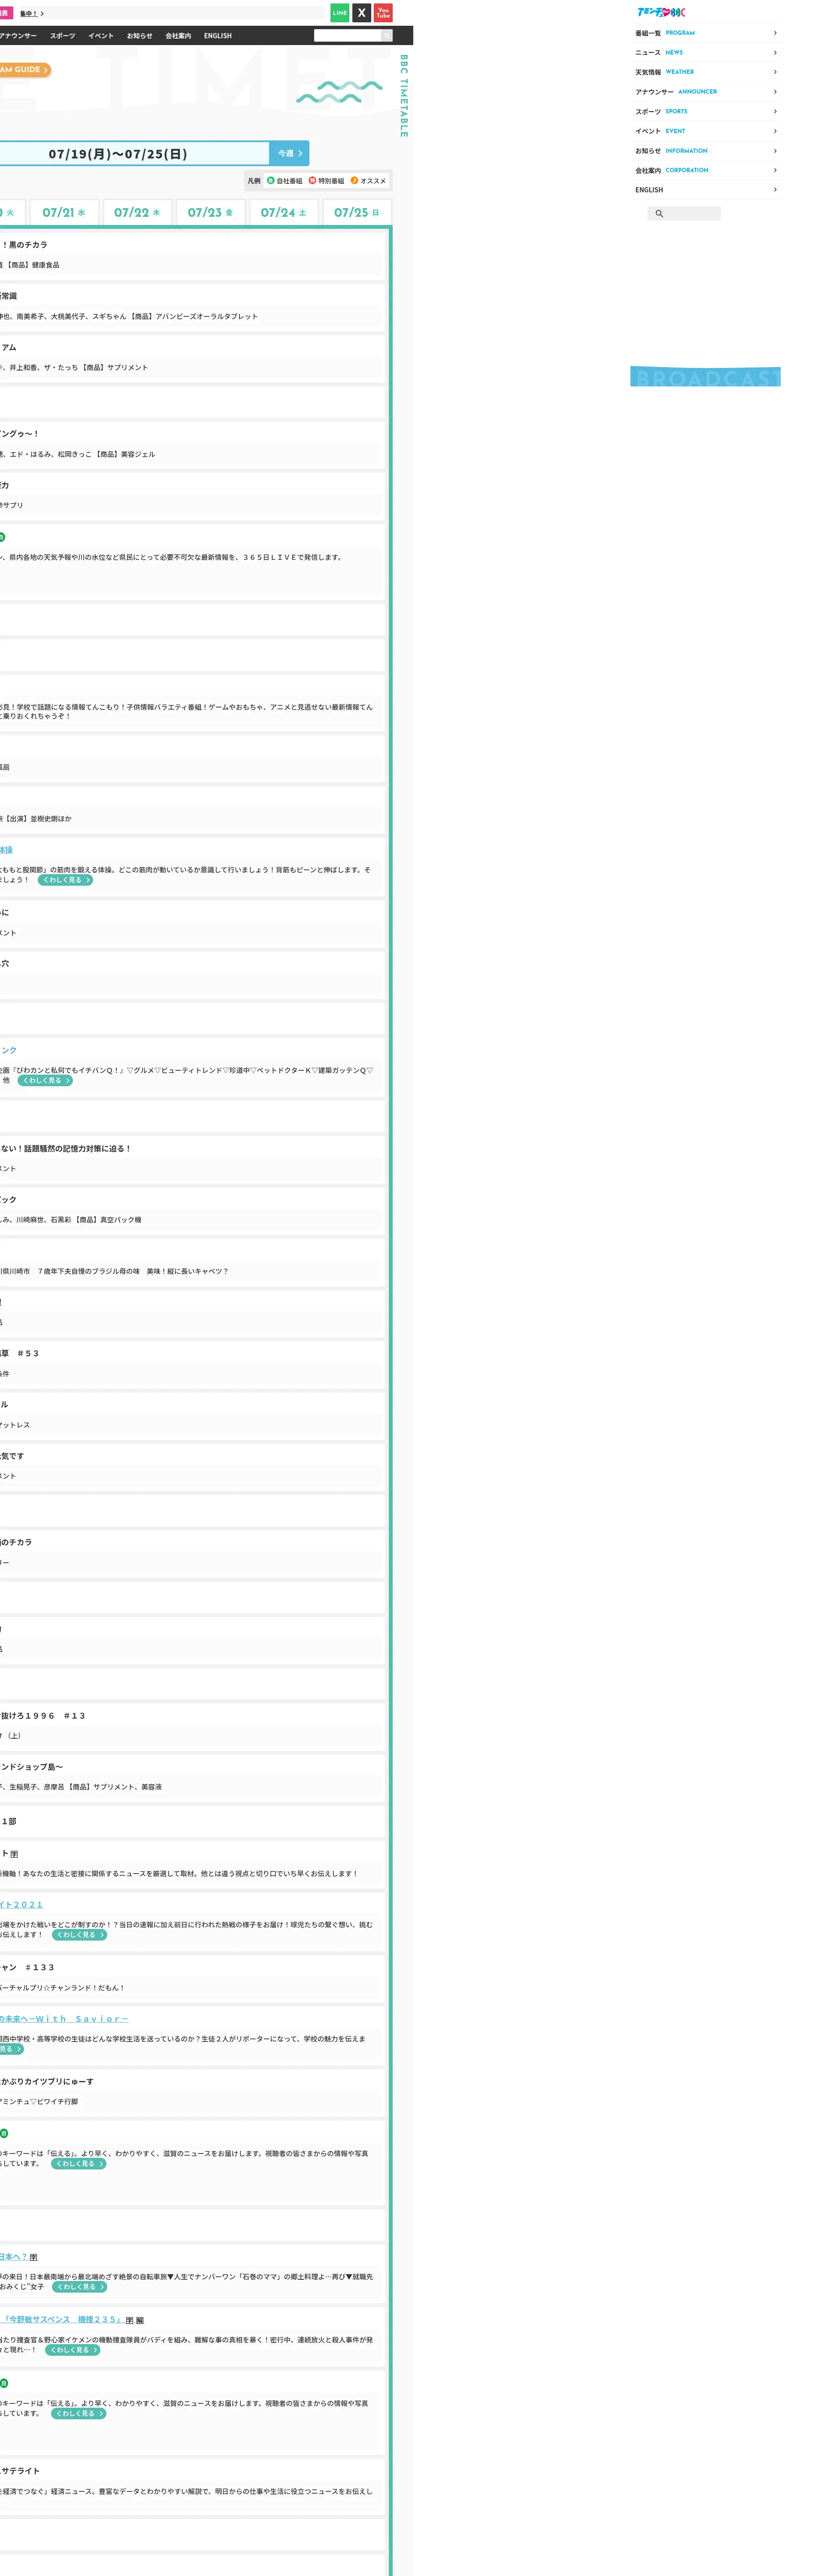This screenshot has width=824, height=2576.
Task: Click くわしく見る for the 2021 baseball highlight program
Action: [x=79, y=1935]
